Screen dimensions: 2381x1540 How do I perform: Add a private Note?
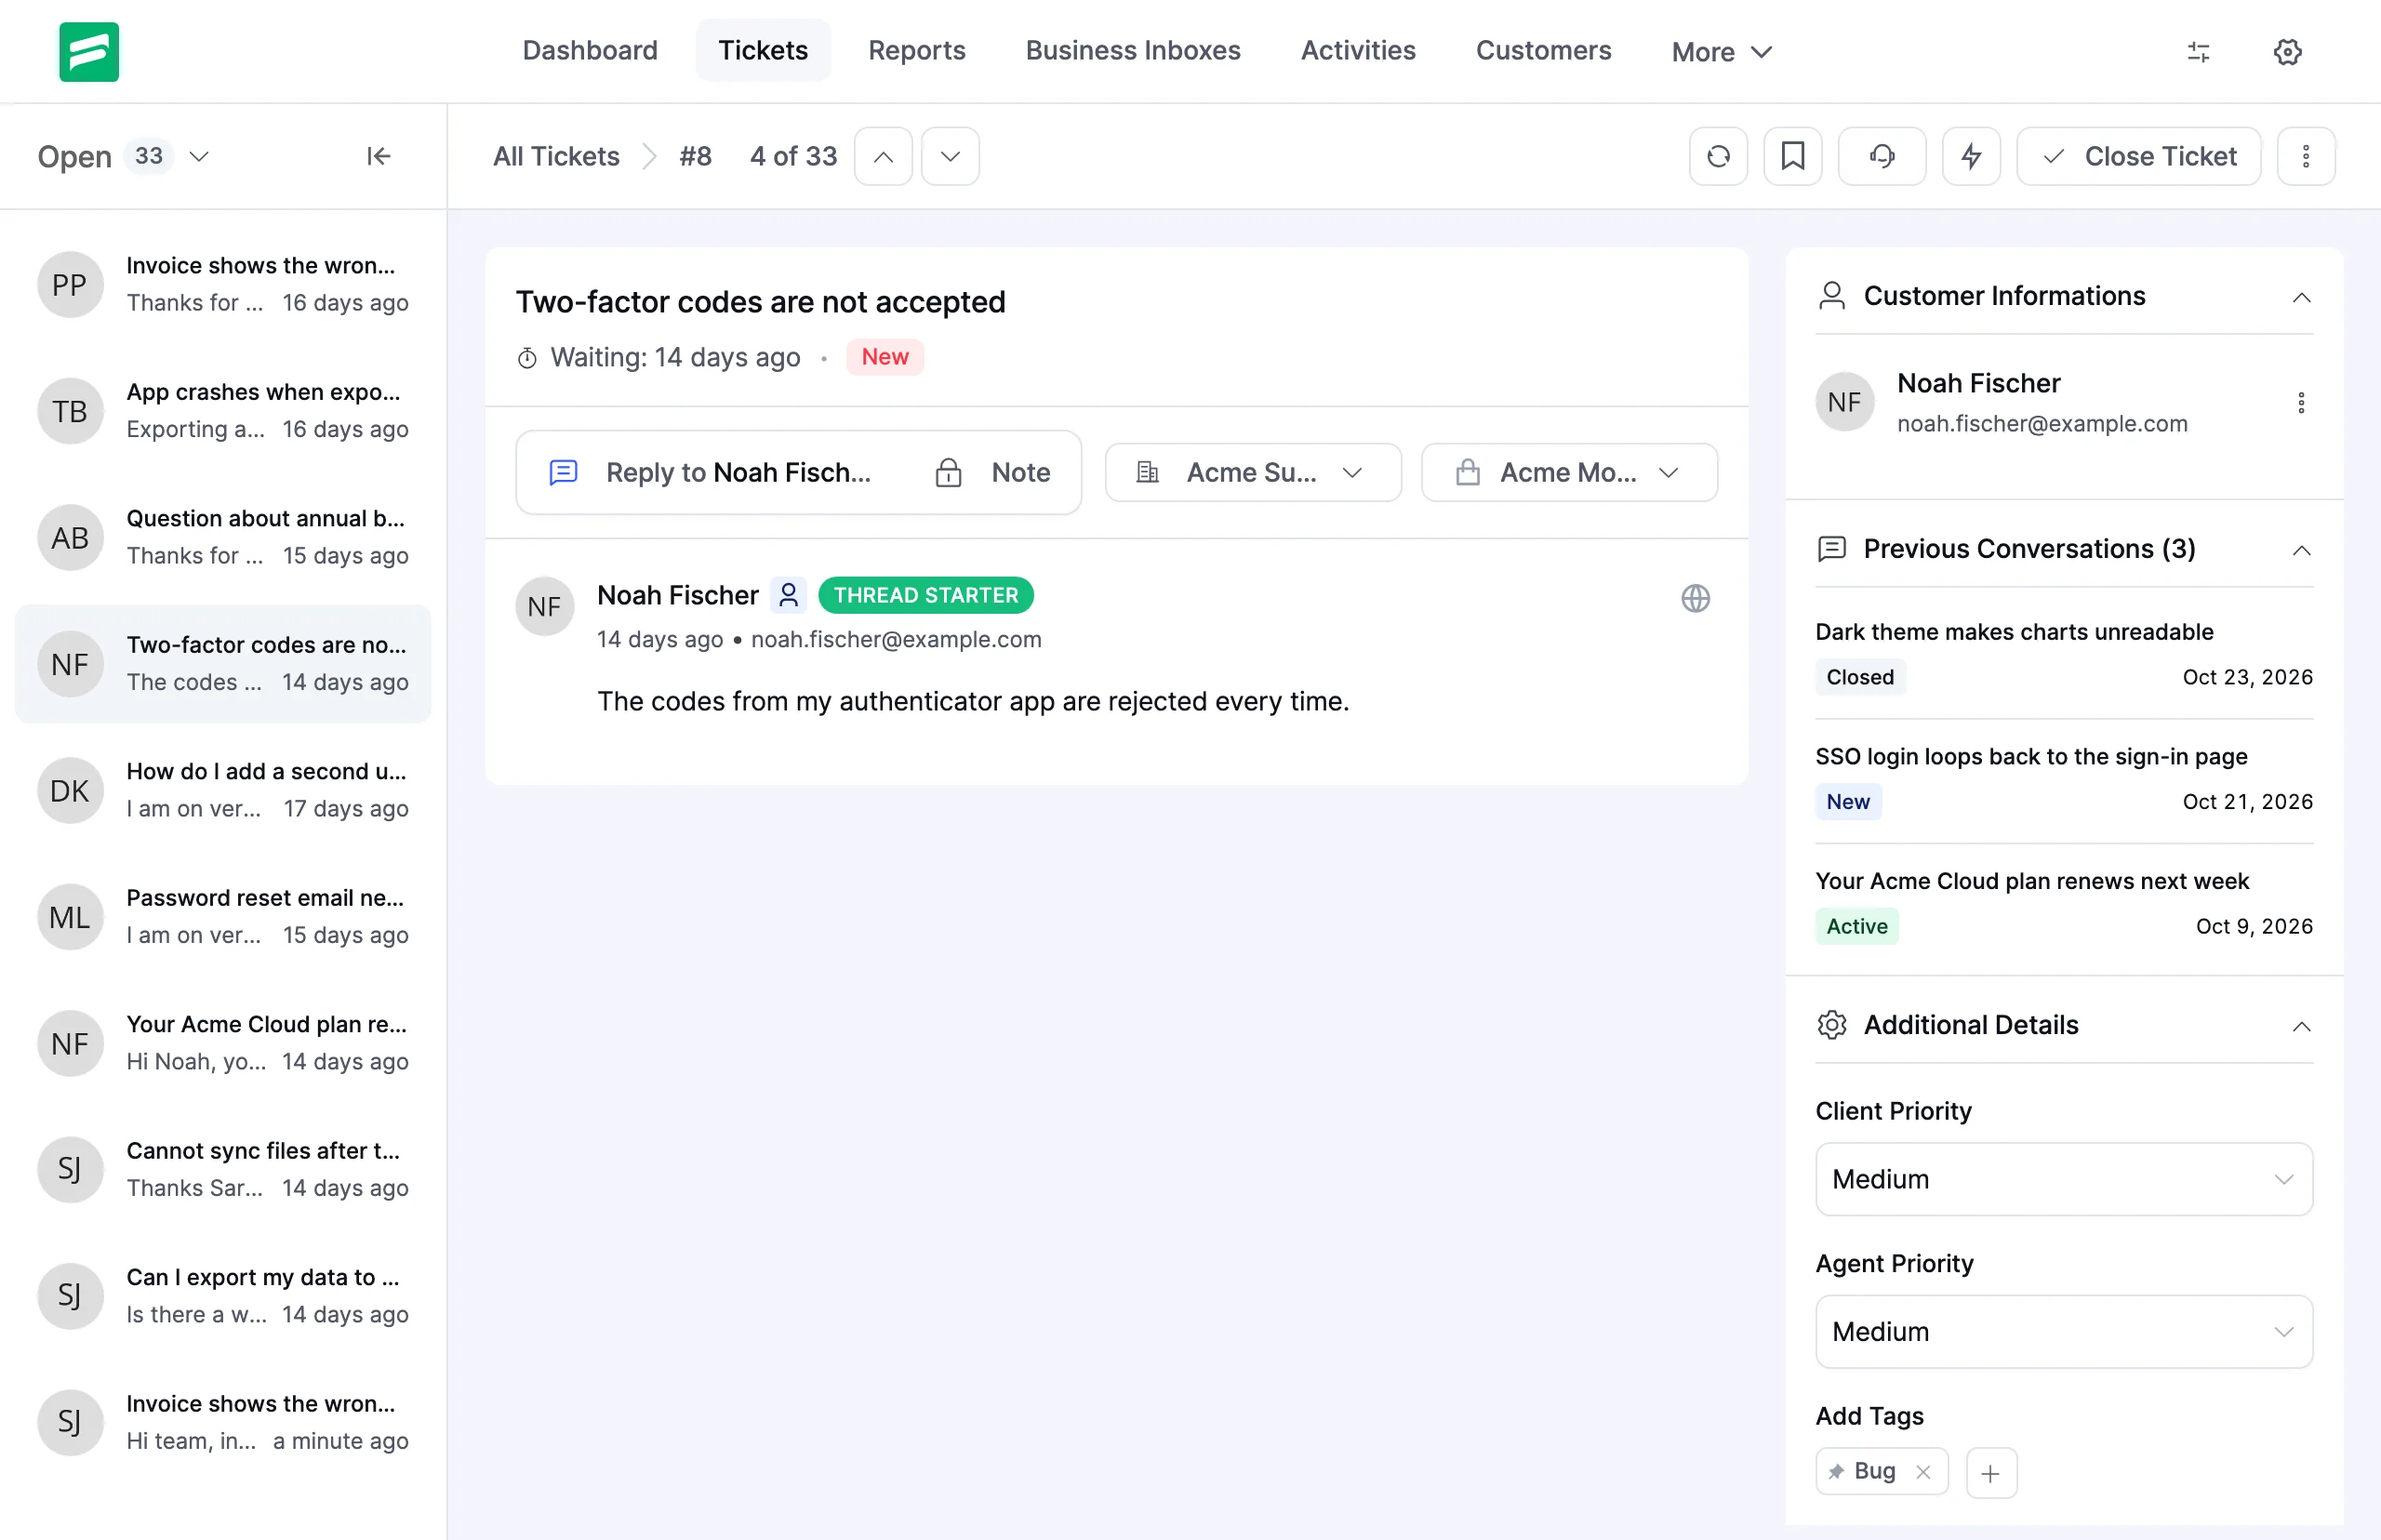(992, 472)
